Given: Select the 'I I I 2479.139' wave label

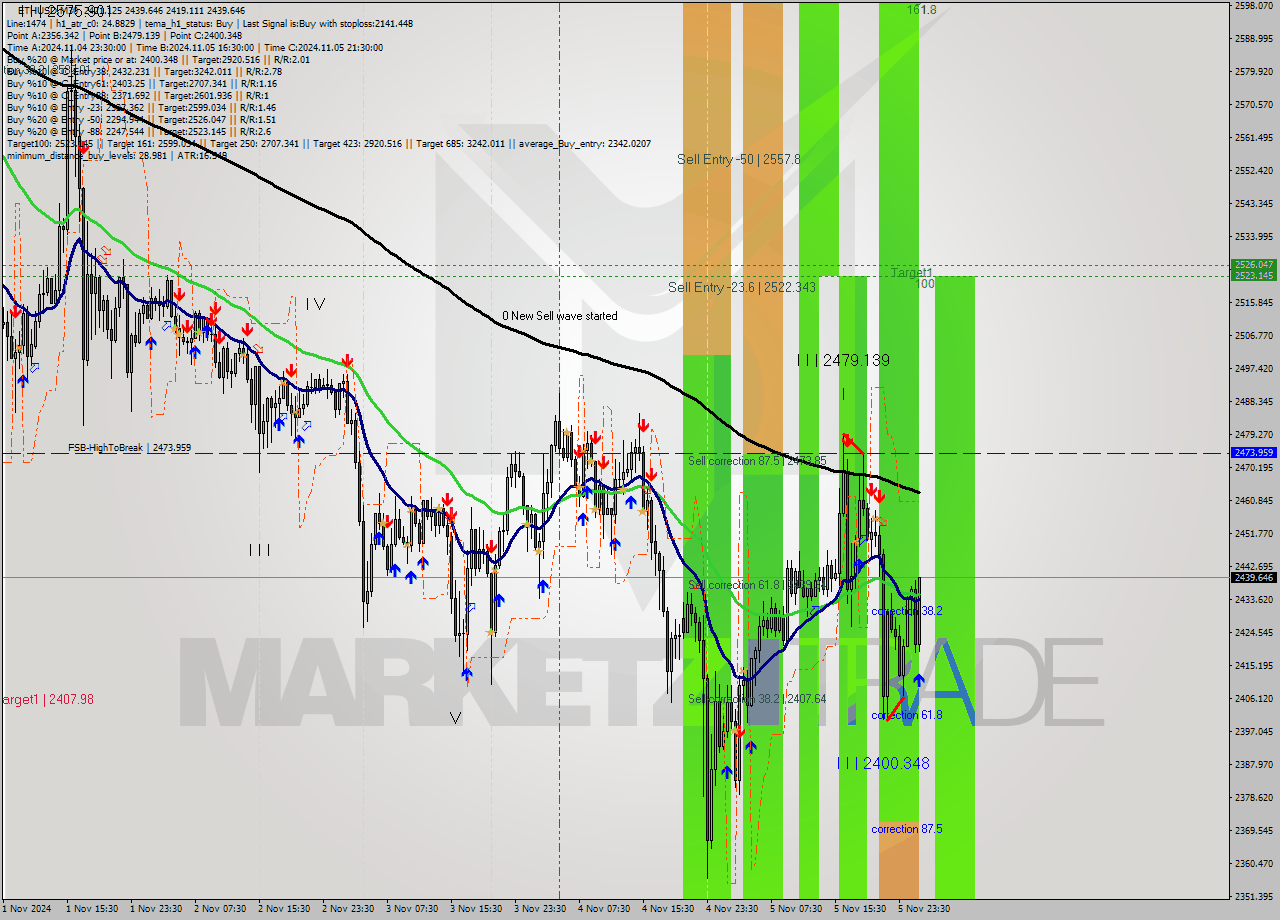Looking at the screenshot, I should (843, 360).
